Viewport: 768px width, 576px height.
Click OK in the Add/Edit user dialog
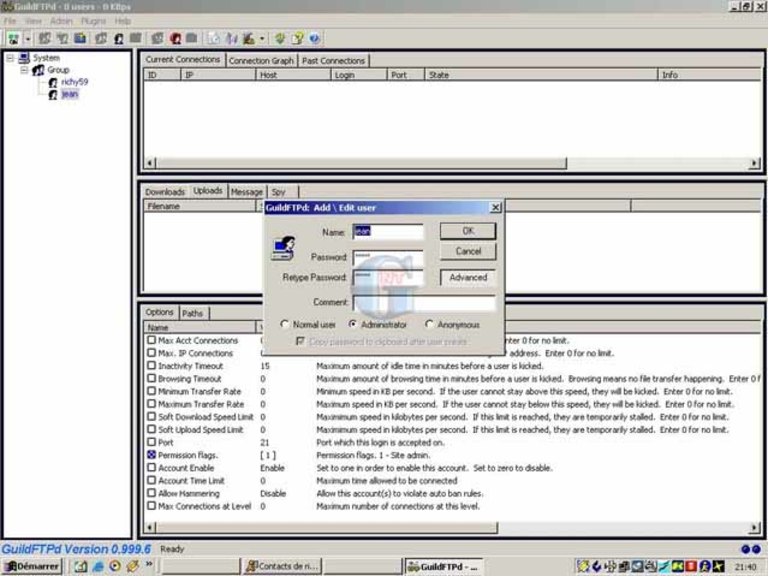(x=468, y=231)
